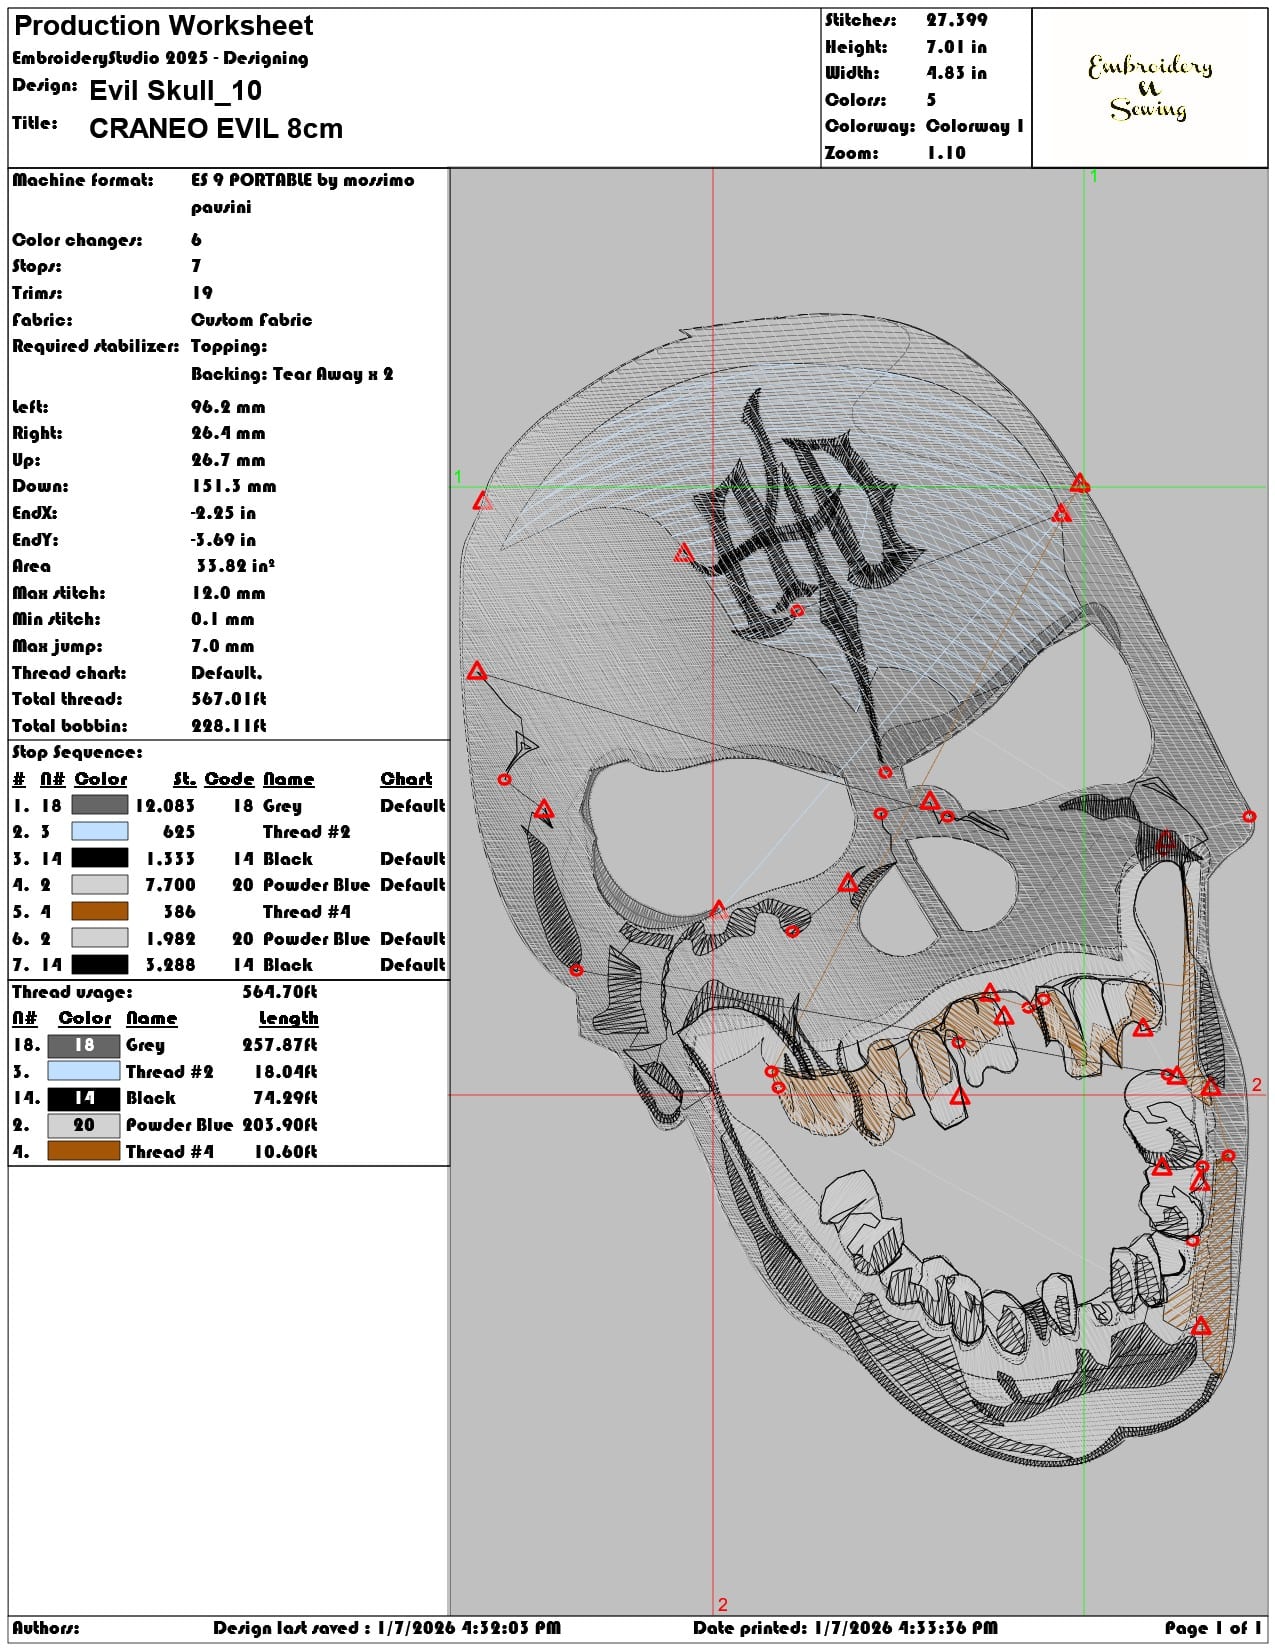Click the Grey 18 swatch in Thread usage
This screenshot has width=1275, height=1650.
84,1045
